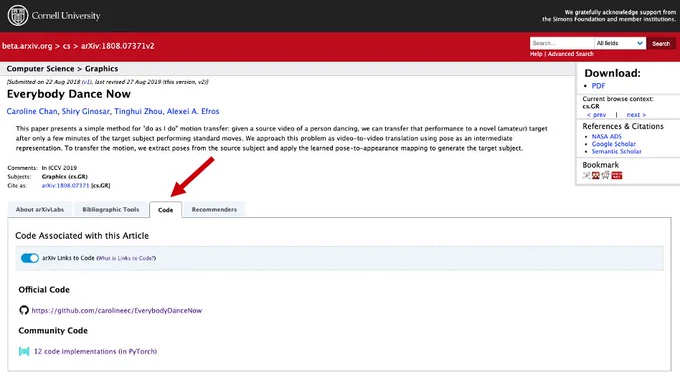
Task: Open author Caroline Chan's link
Action: 32,111
